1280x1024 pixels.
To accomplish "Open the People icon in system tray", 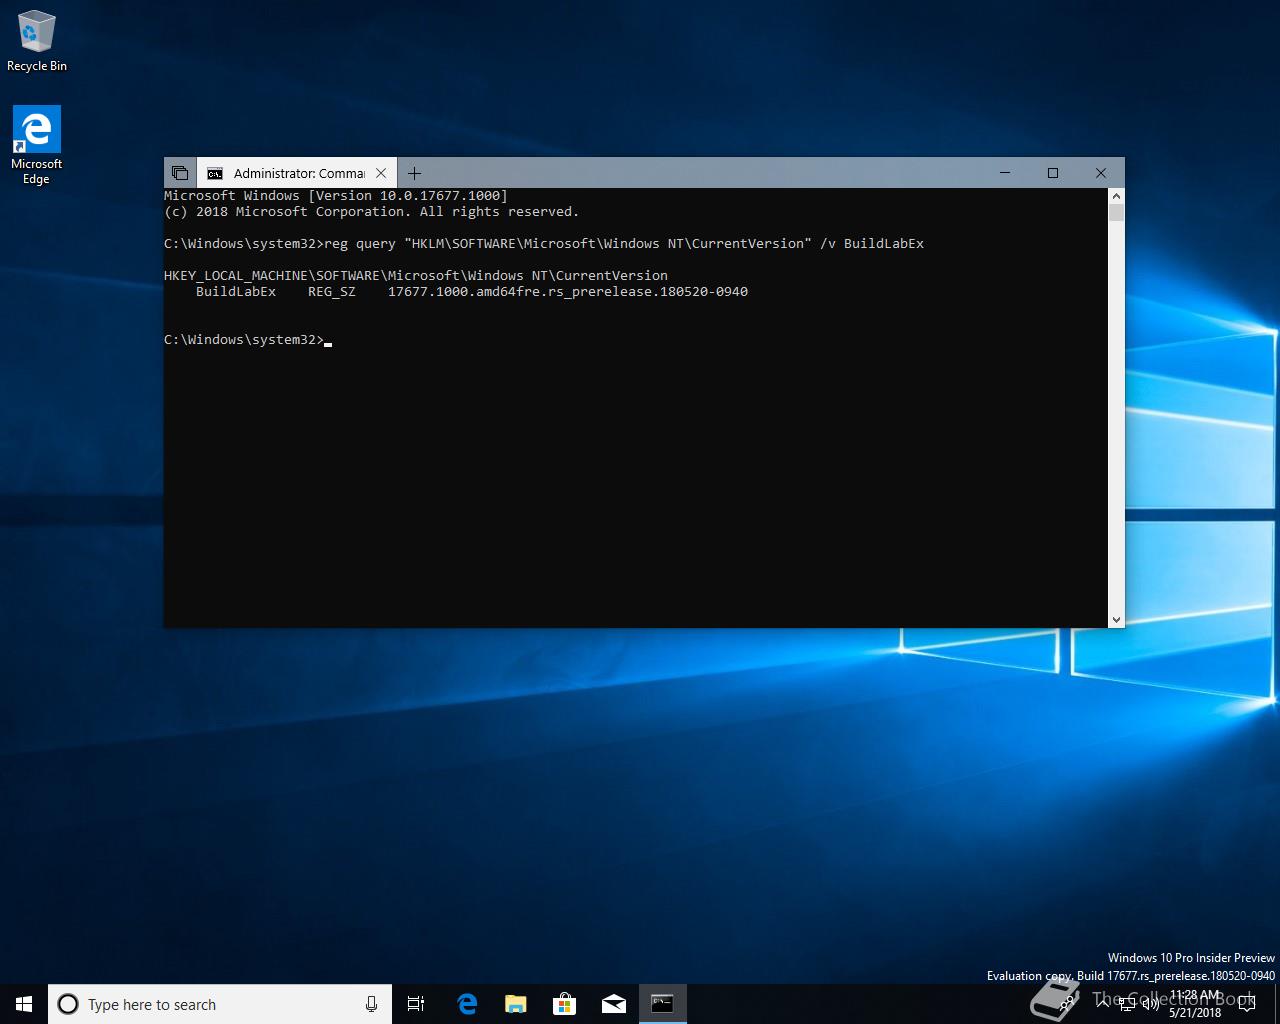I will 1067,1004.
